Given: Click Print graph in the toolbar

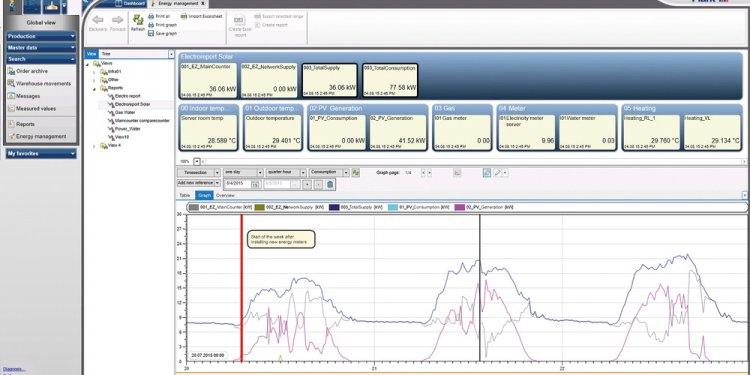Looking at the screenshot, I should point(163,24).
